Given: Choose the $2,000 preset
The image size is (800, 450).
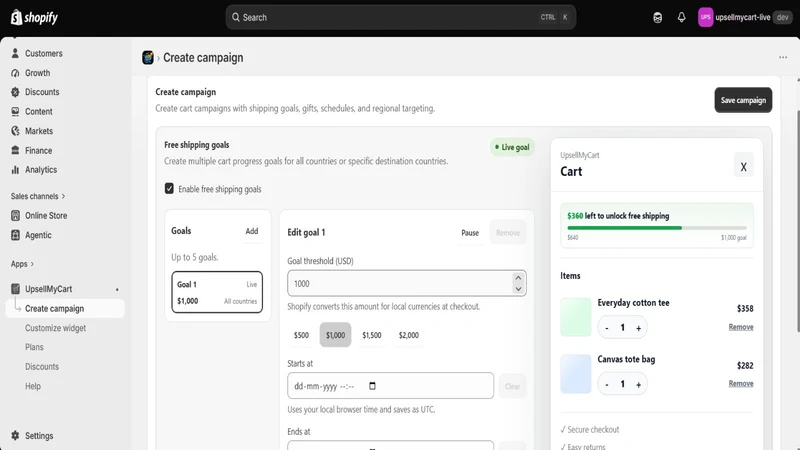Looking at the screenshot, I should (x=409, y=335).
